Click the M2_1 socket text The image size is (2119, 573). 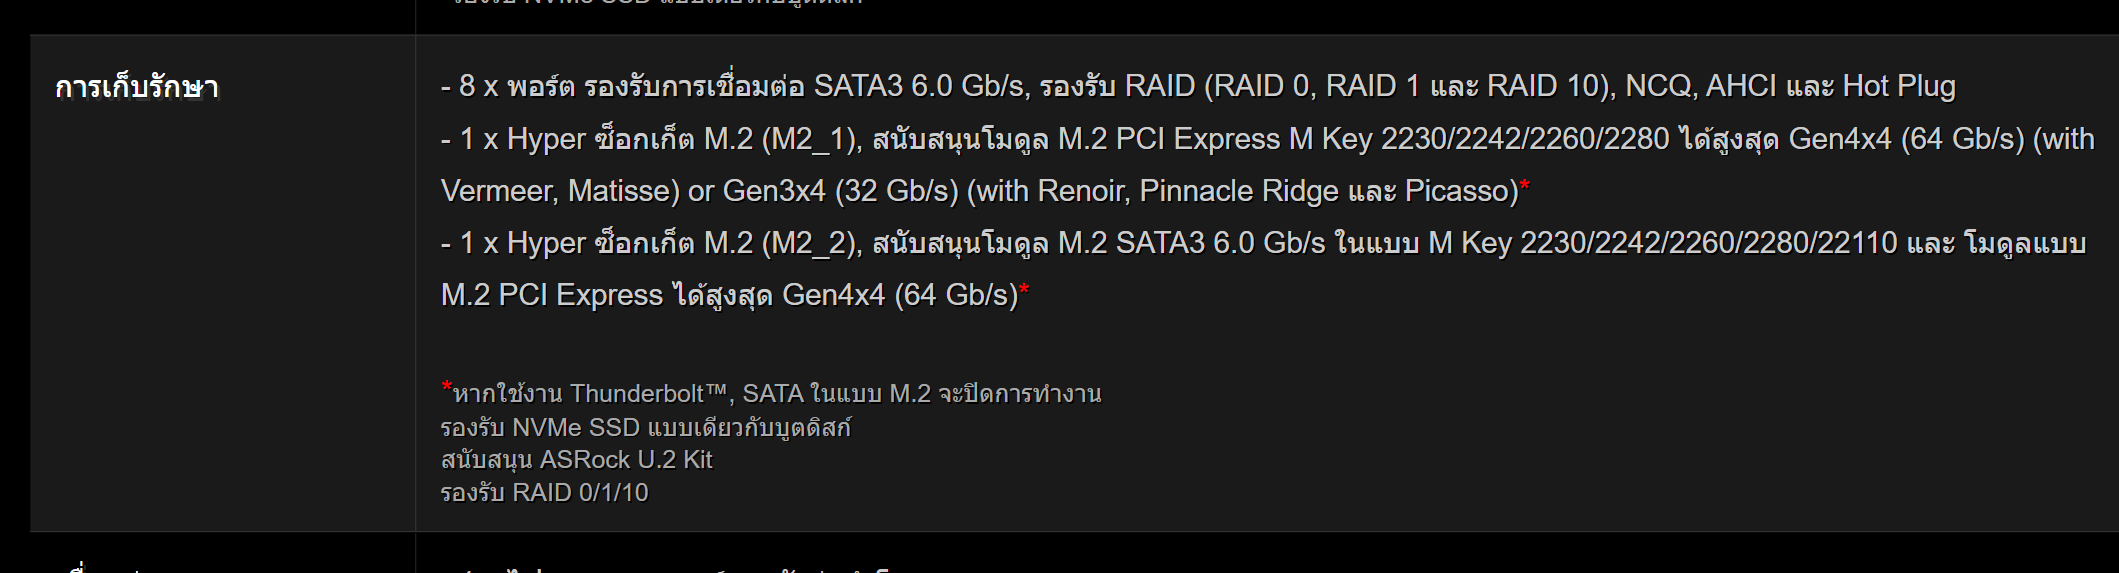[x=810, y=139]
